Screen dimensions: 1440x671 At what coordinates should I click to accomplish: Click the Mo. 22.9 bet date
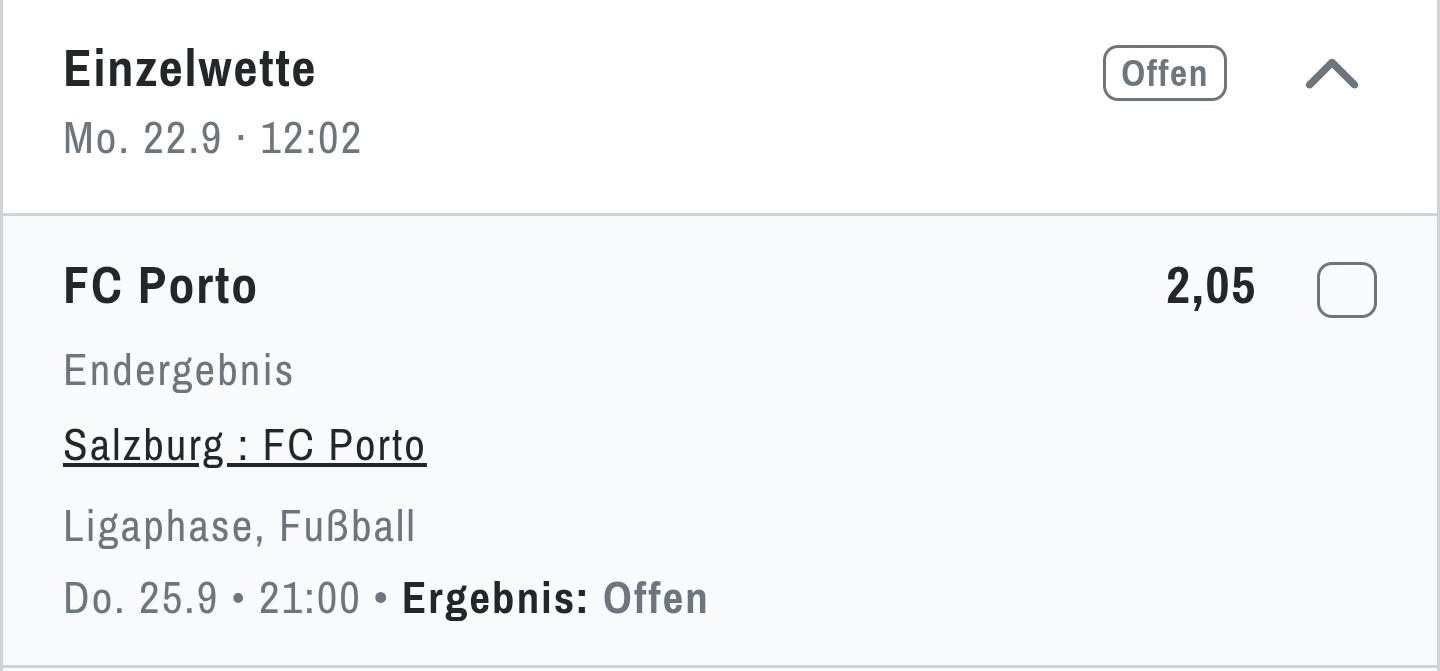[142, 138]
